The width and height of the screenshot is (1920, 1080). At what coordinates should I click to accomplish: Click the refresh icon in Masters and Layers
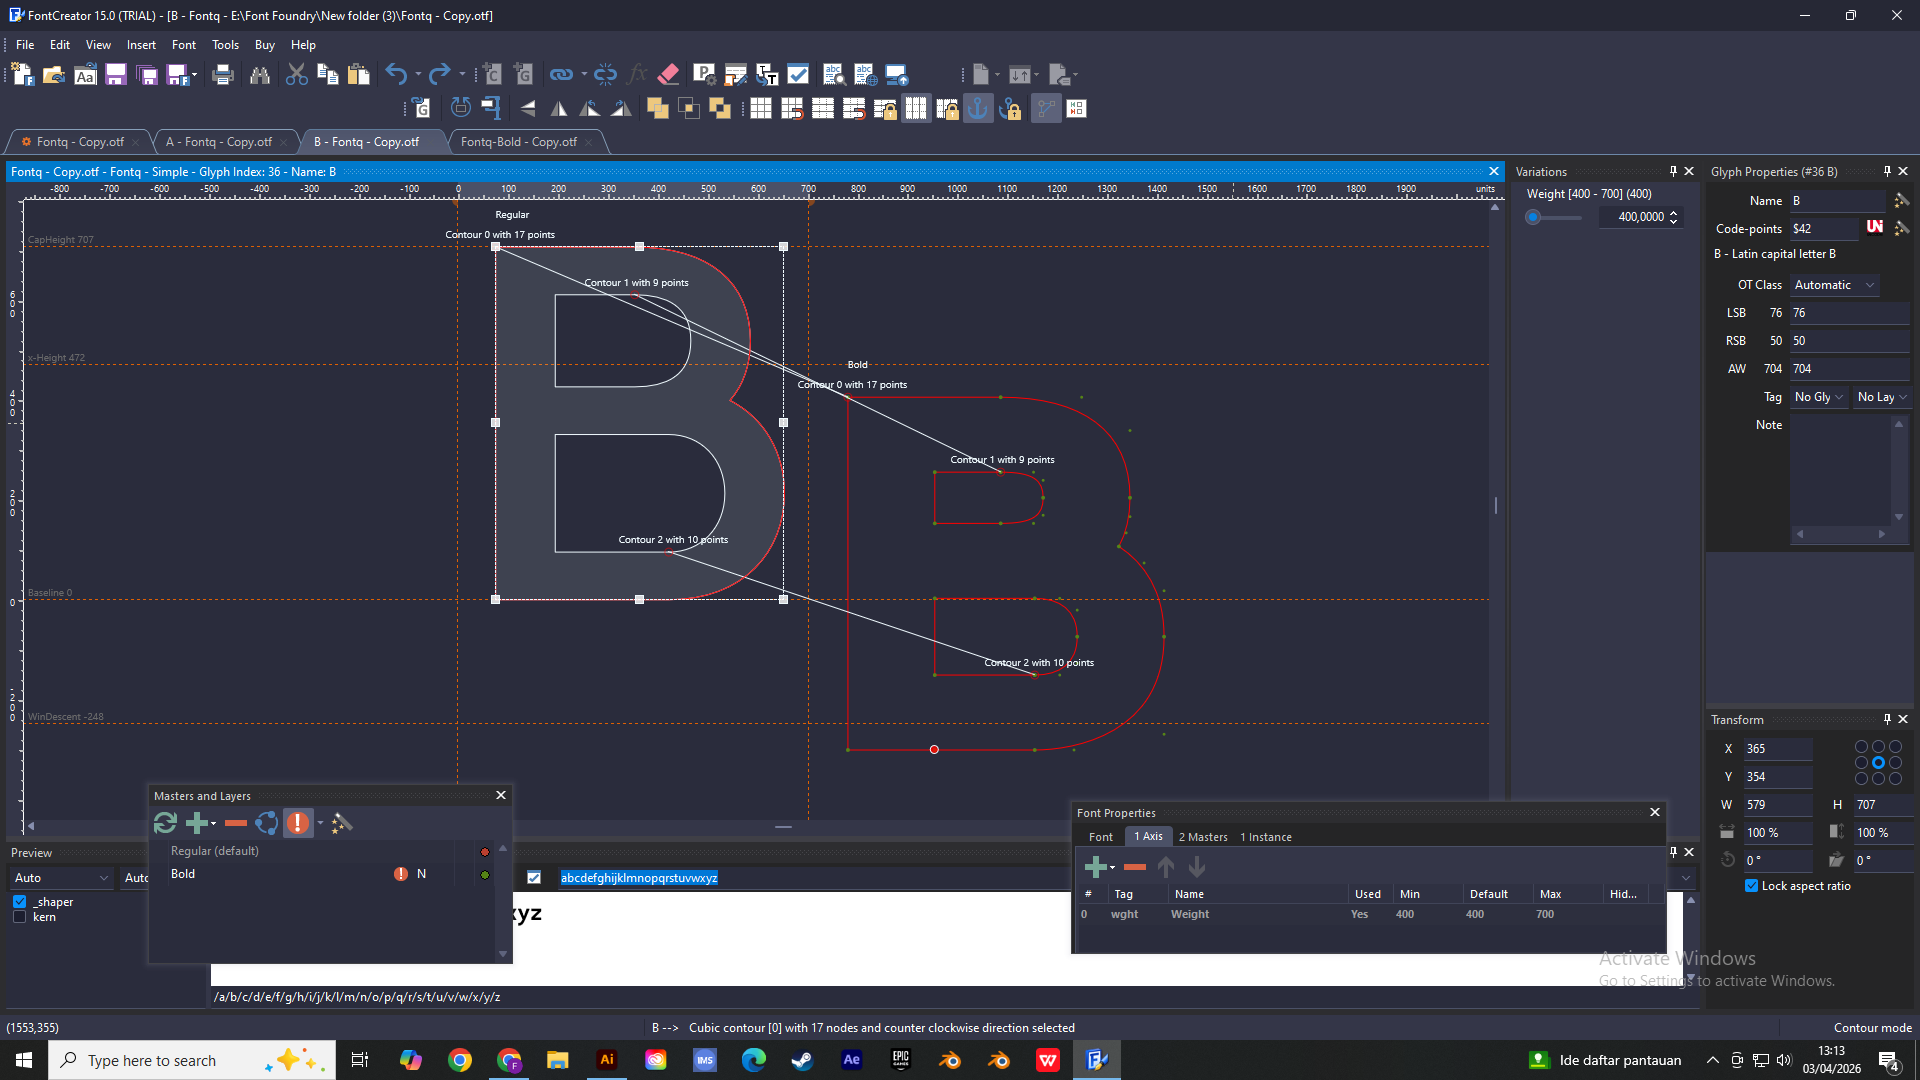pyautogui.click(x=165, y=823)
